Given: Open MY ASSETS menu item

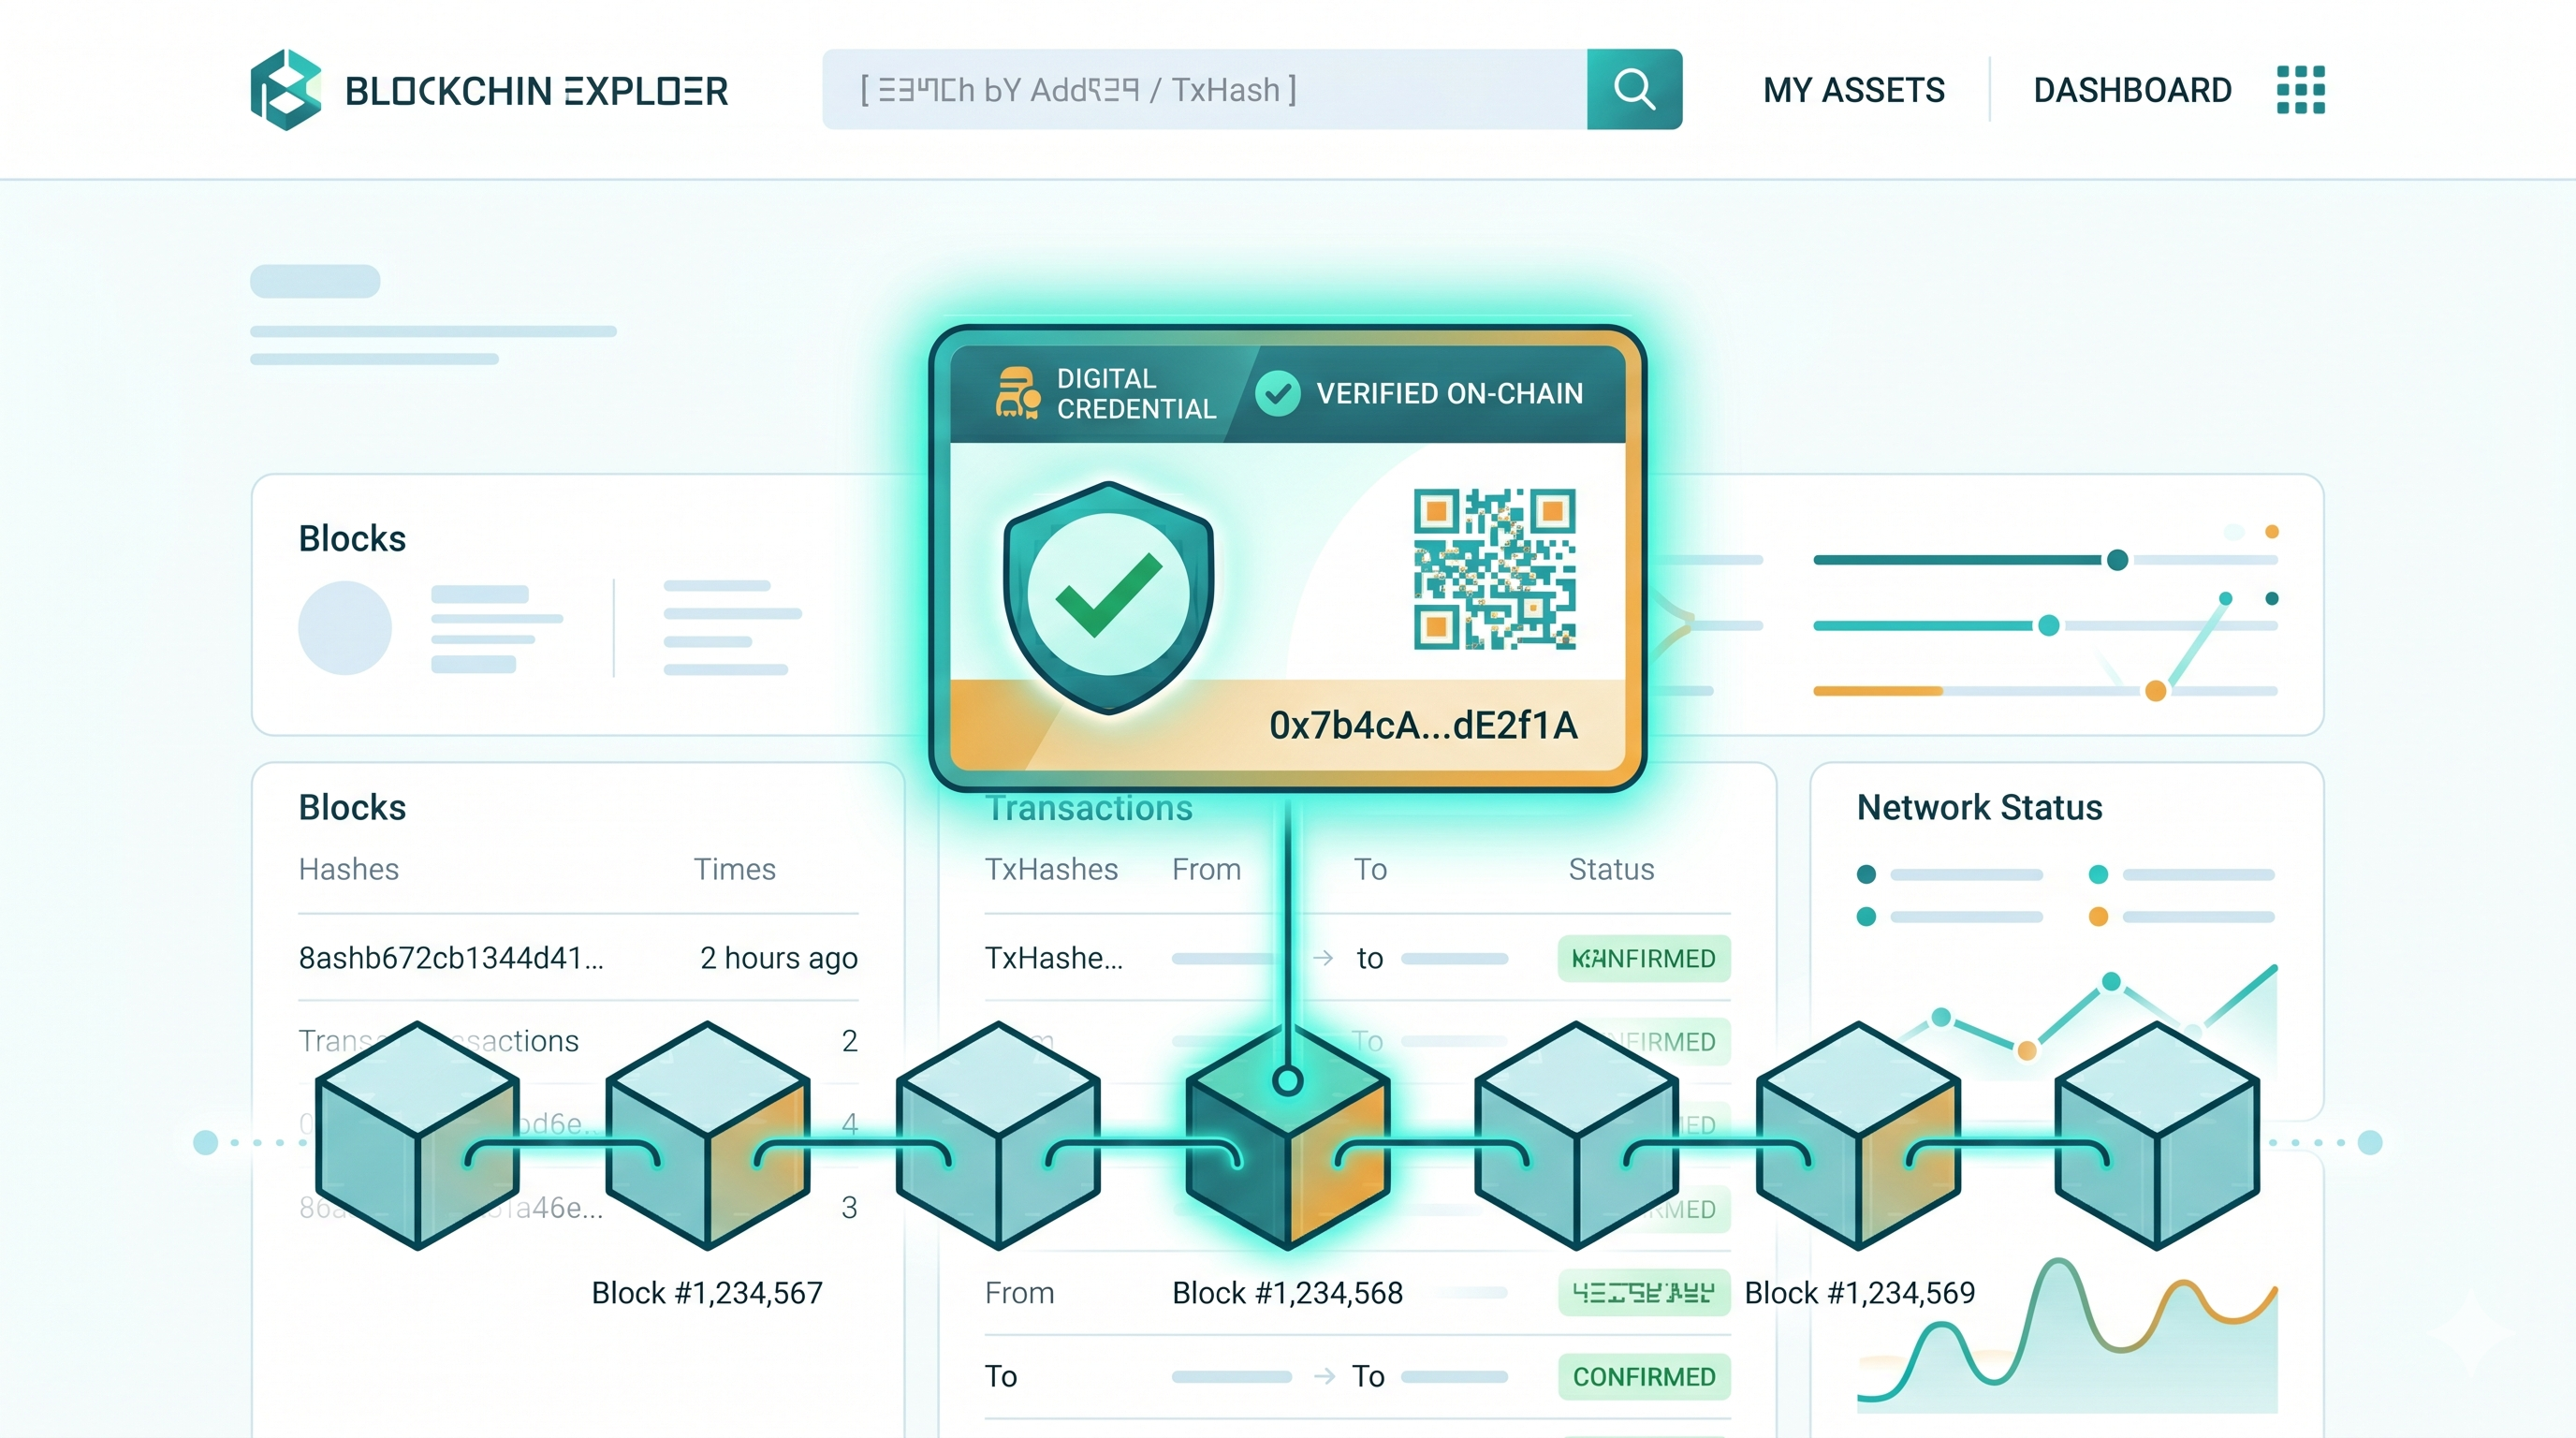Looking at the screenshot, I should point(1853,90).
